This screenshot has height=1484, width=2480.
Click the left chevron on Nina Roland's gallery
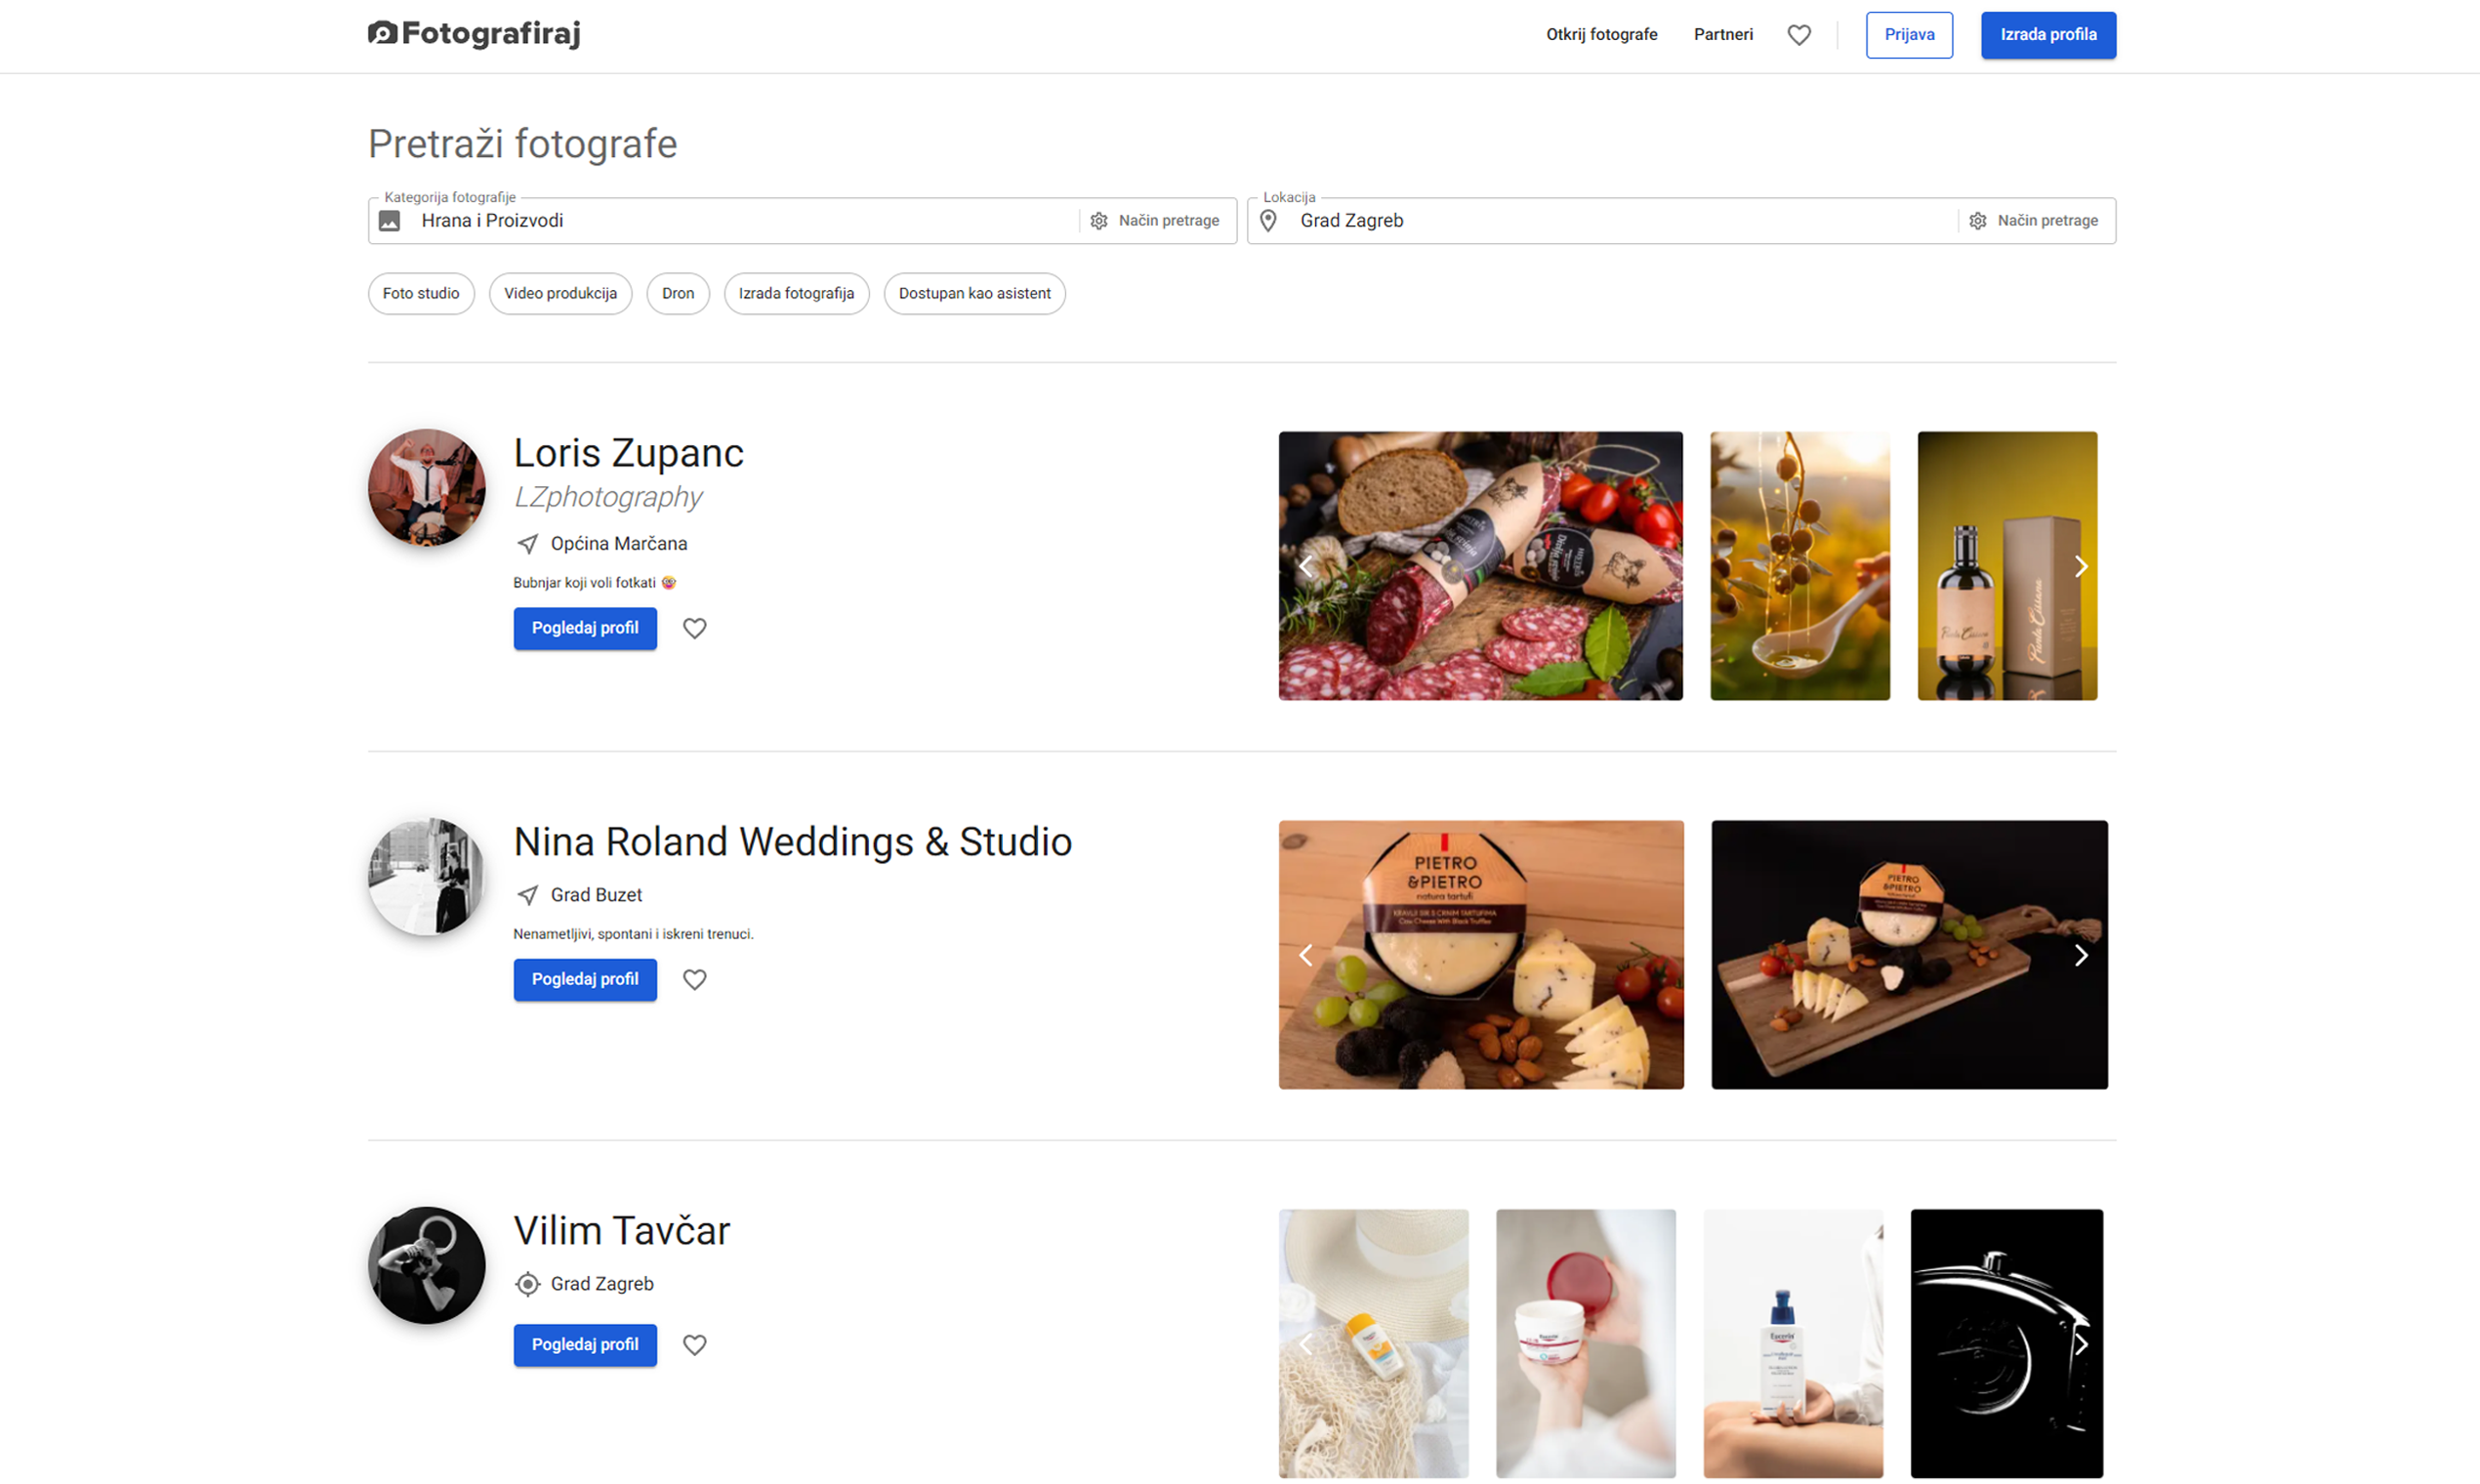[1305, 955]
